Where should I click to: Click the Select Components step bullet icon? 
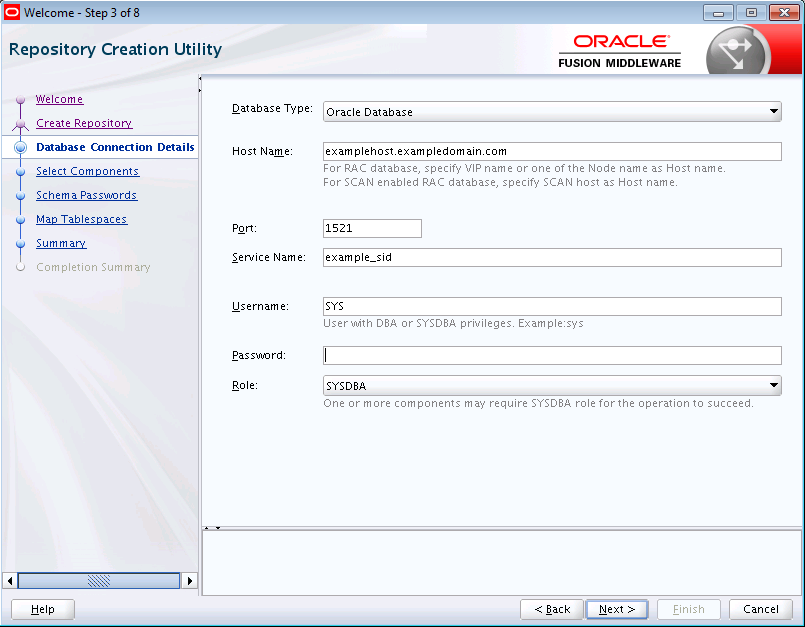point(19,172)
